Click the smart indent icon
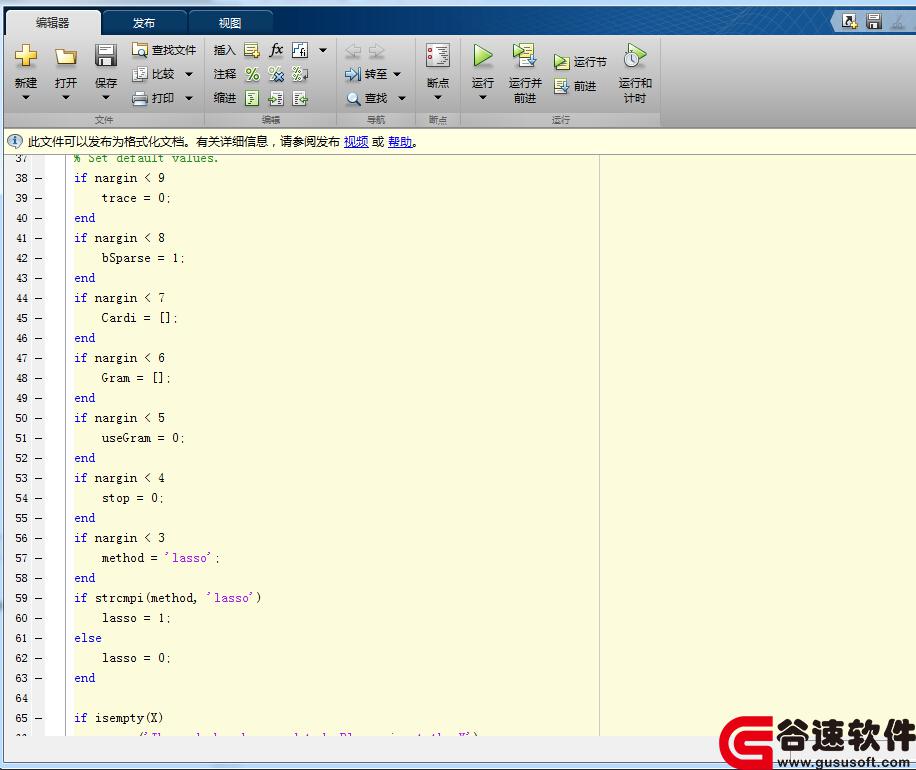 (x=252, y=98)
